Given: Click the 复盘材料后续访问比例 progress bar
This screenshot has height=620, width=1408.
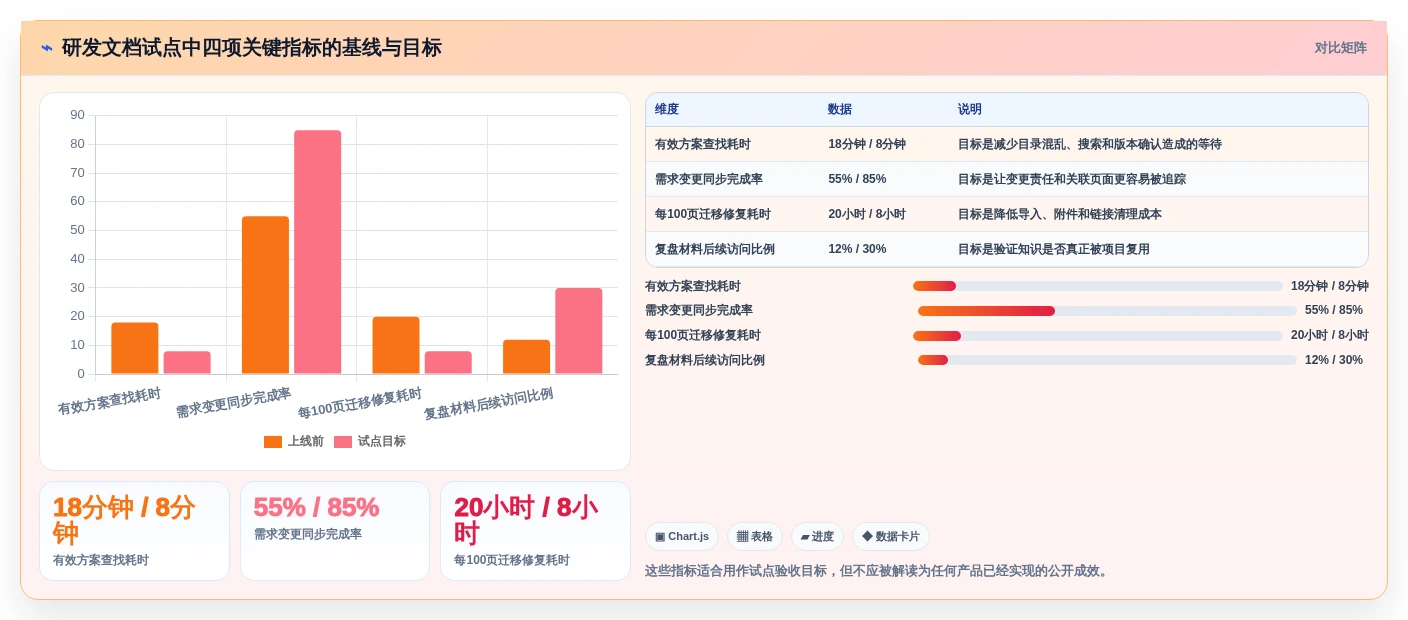Looking at the screenshot, I should point(1107,360).
